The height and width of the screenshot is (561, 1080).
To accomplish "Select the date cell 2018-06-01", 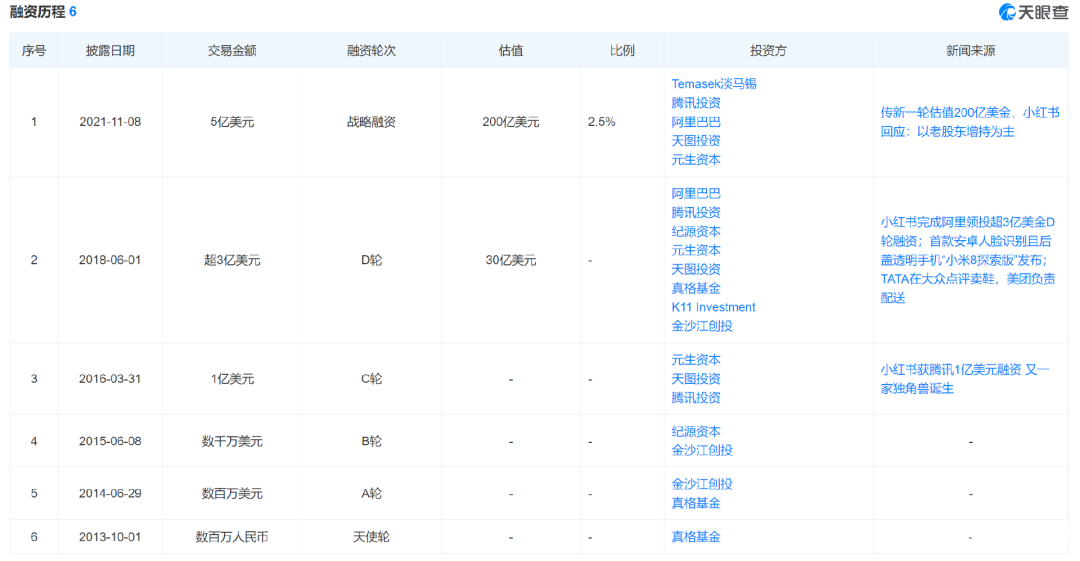I will 110,260.
